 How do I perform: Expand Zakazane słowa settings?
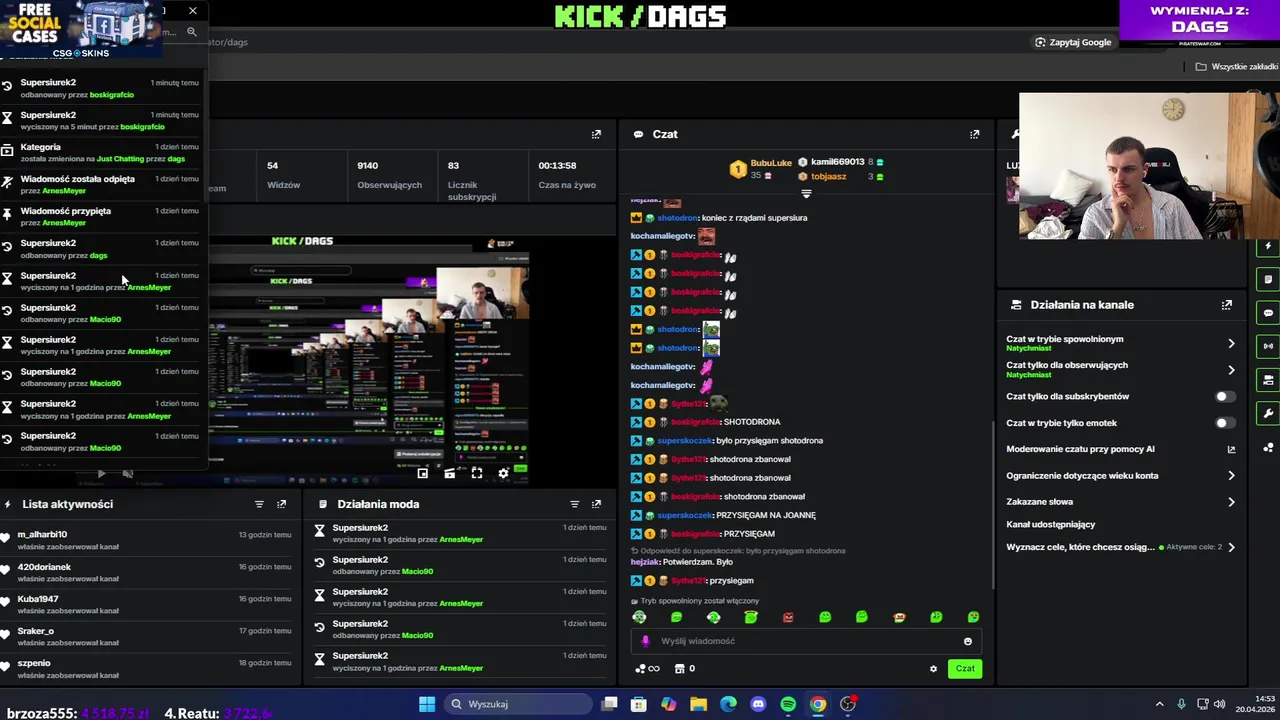point(1231,502)
